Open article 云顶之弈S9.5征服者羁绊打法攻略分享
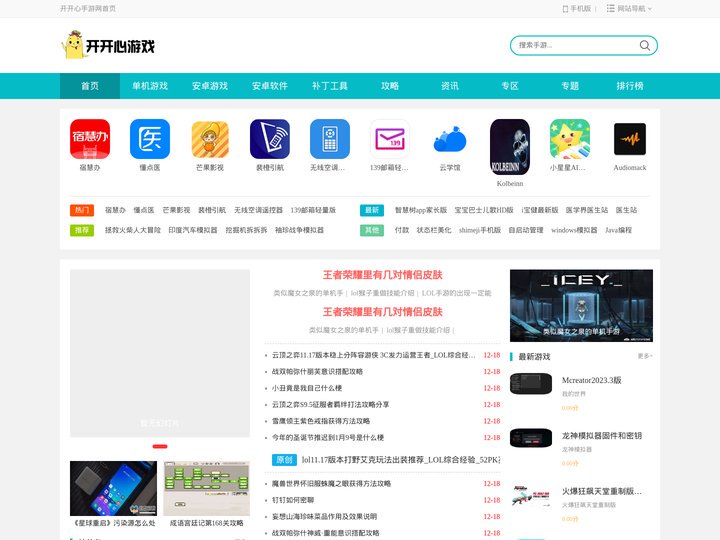 331,405
